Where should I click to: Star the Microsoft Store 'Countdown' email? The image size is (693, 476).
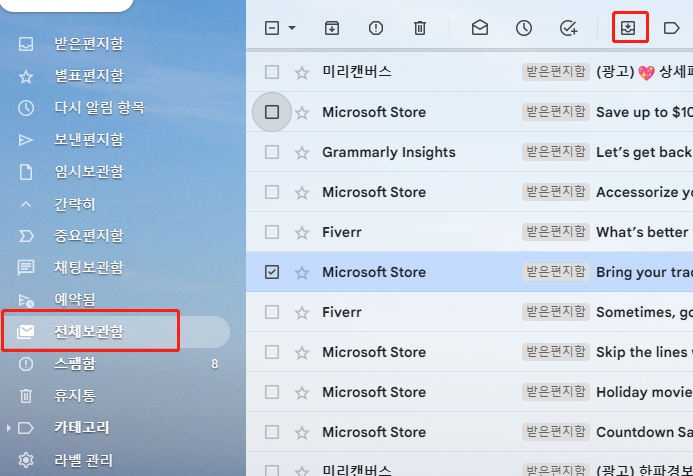302,433
